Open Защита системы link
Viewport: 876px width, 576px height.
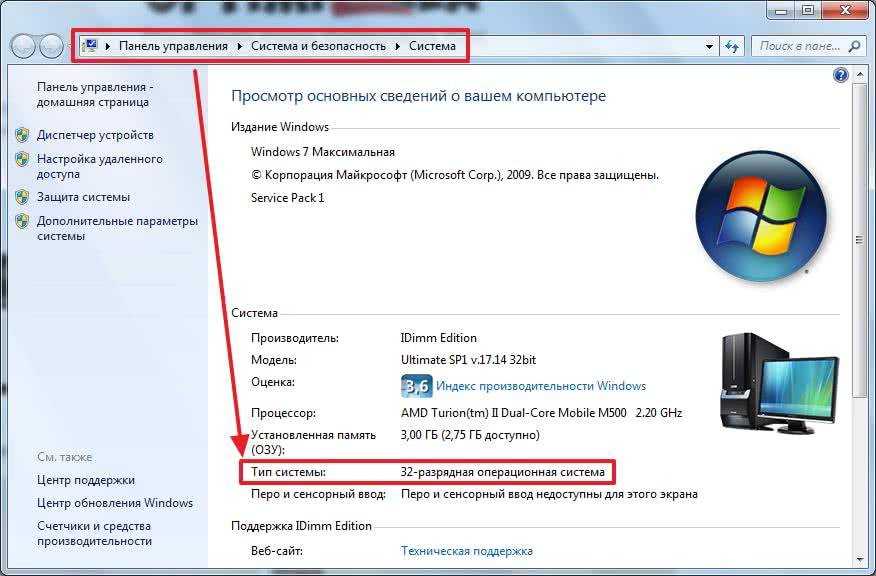(83, 197)
